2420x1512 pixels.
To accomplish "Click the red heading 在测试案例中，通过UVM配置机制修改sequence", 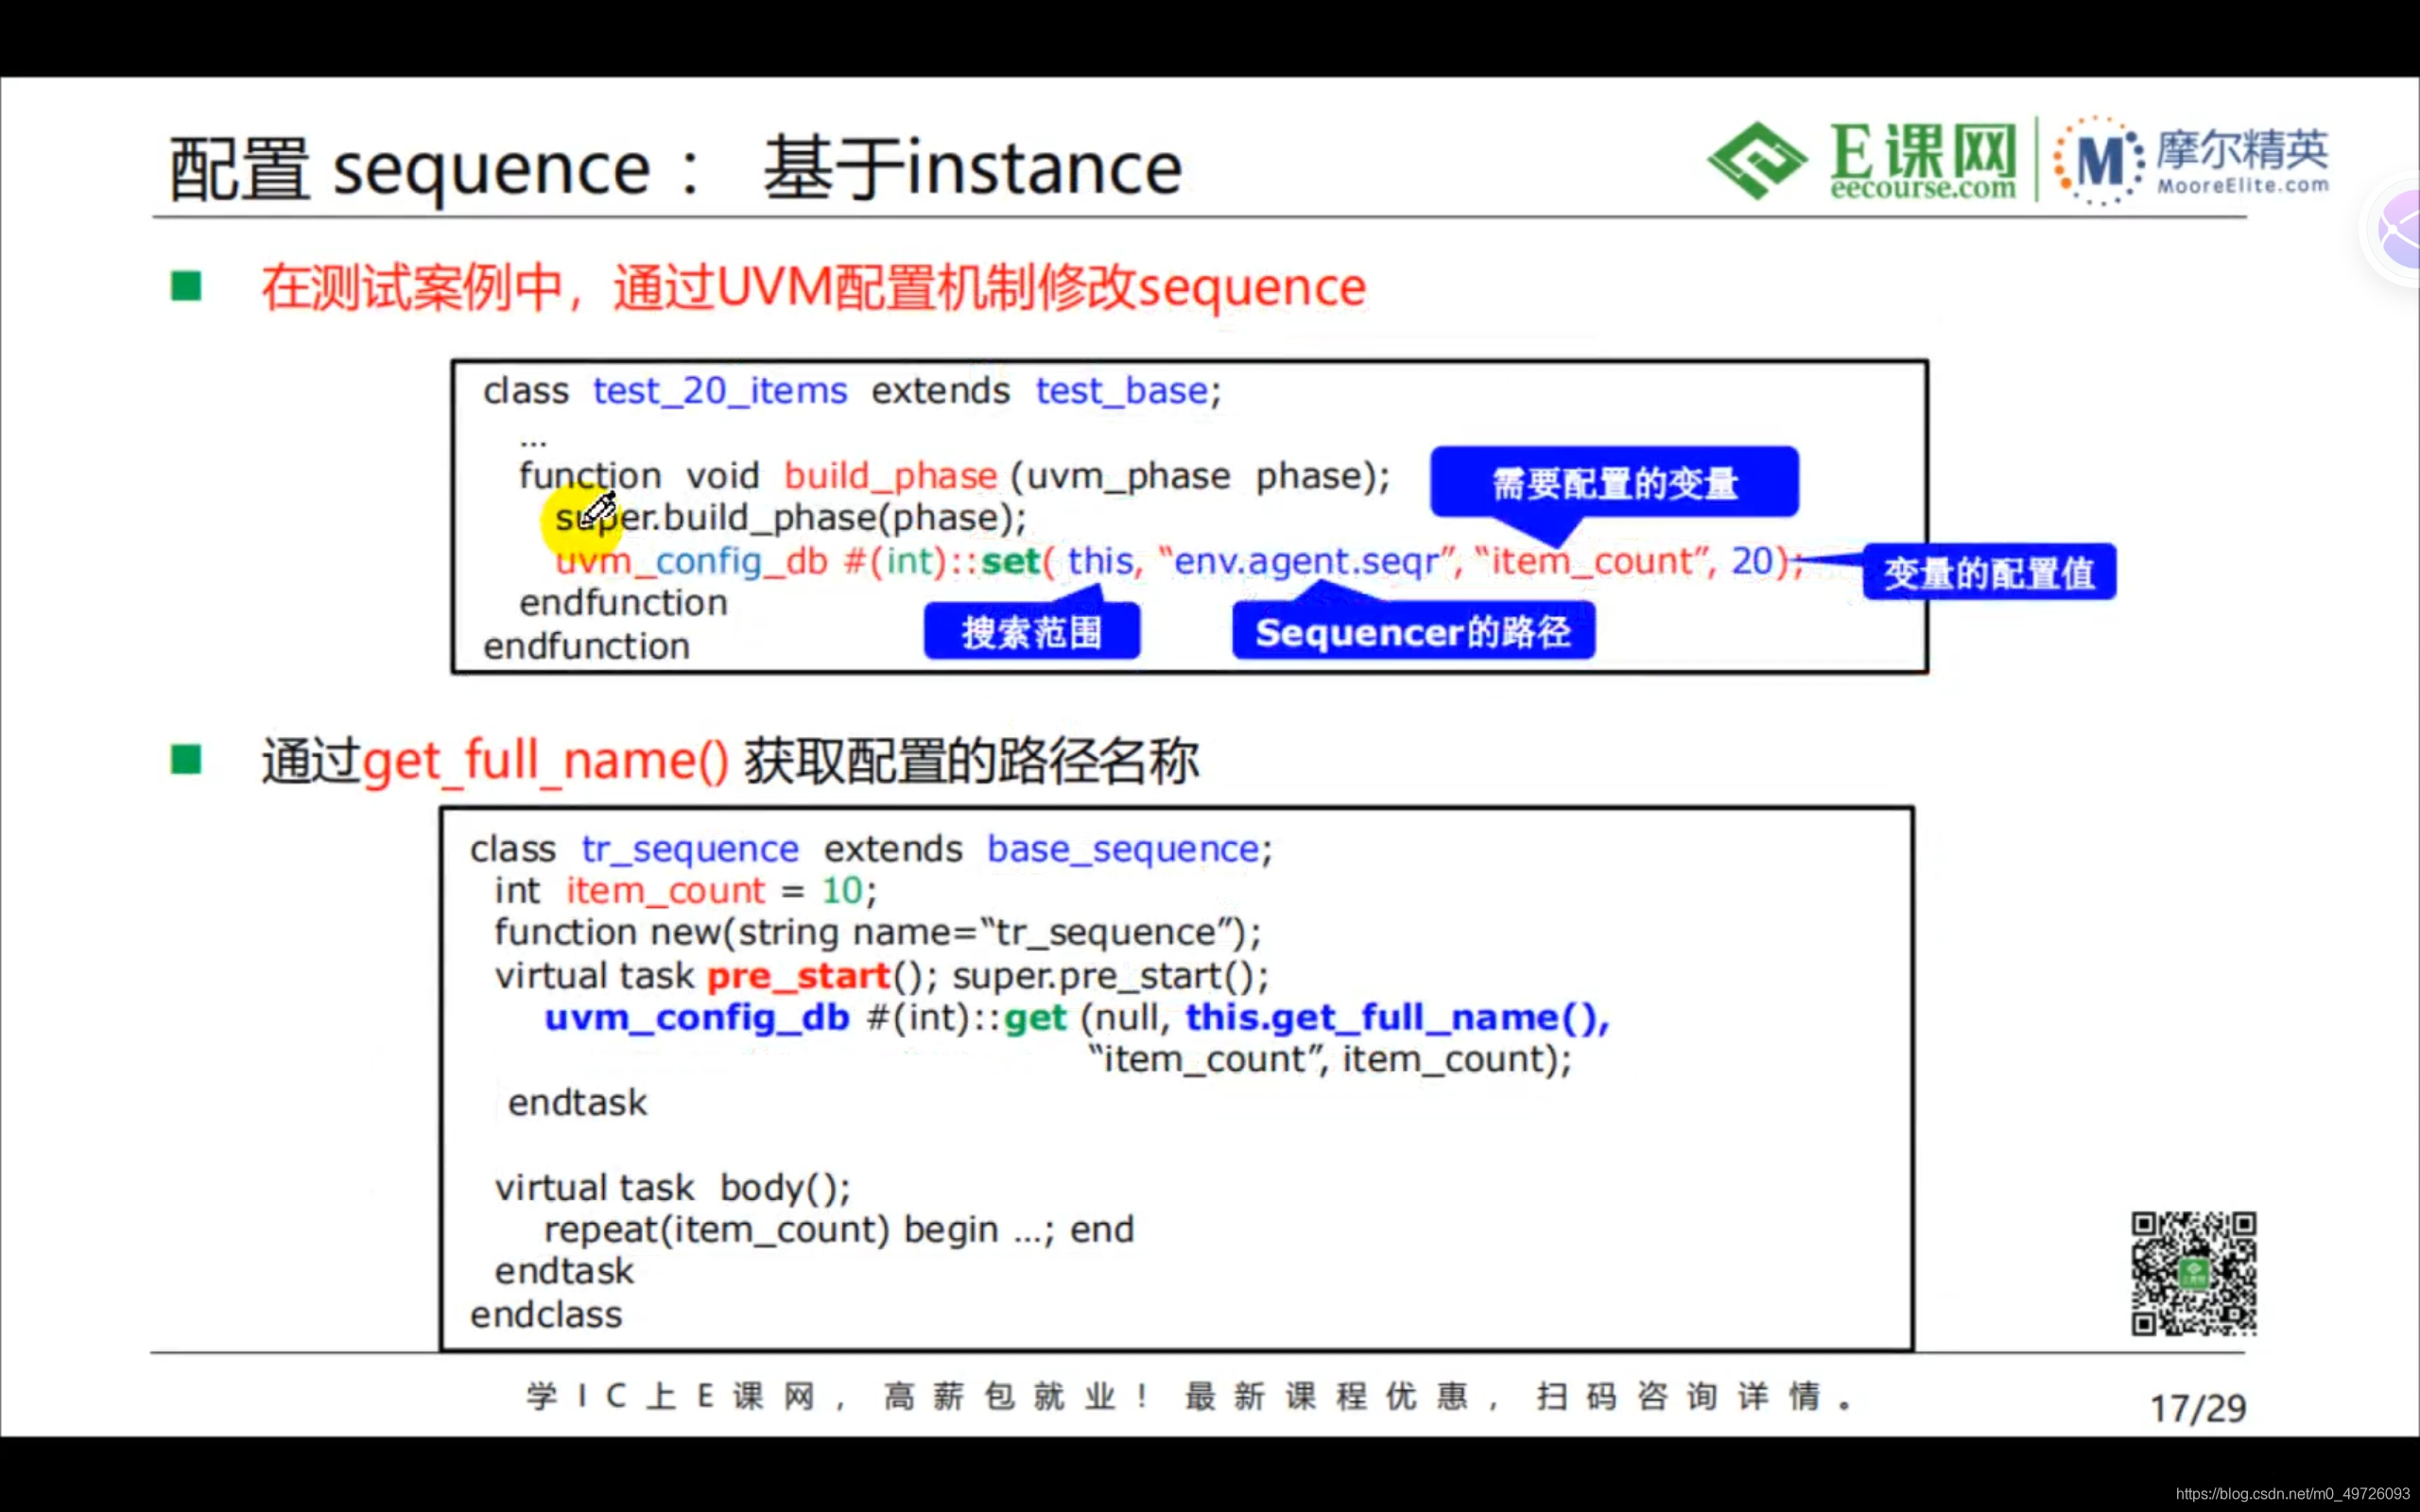I will tap(813, 288).
